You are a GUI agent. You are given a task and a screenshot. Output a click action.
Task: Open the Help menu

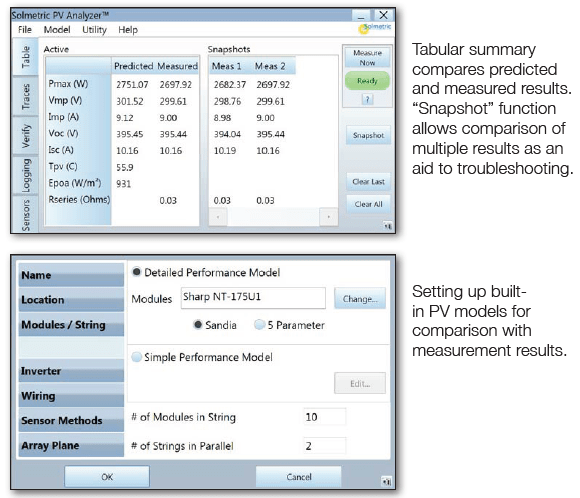coord(128,30)
